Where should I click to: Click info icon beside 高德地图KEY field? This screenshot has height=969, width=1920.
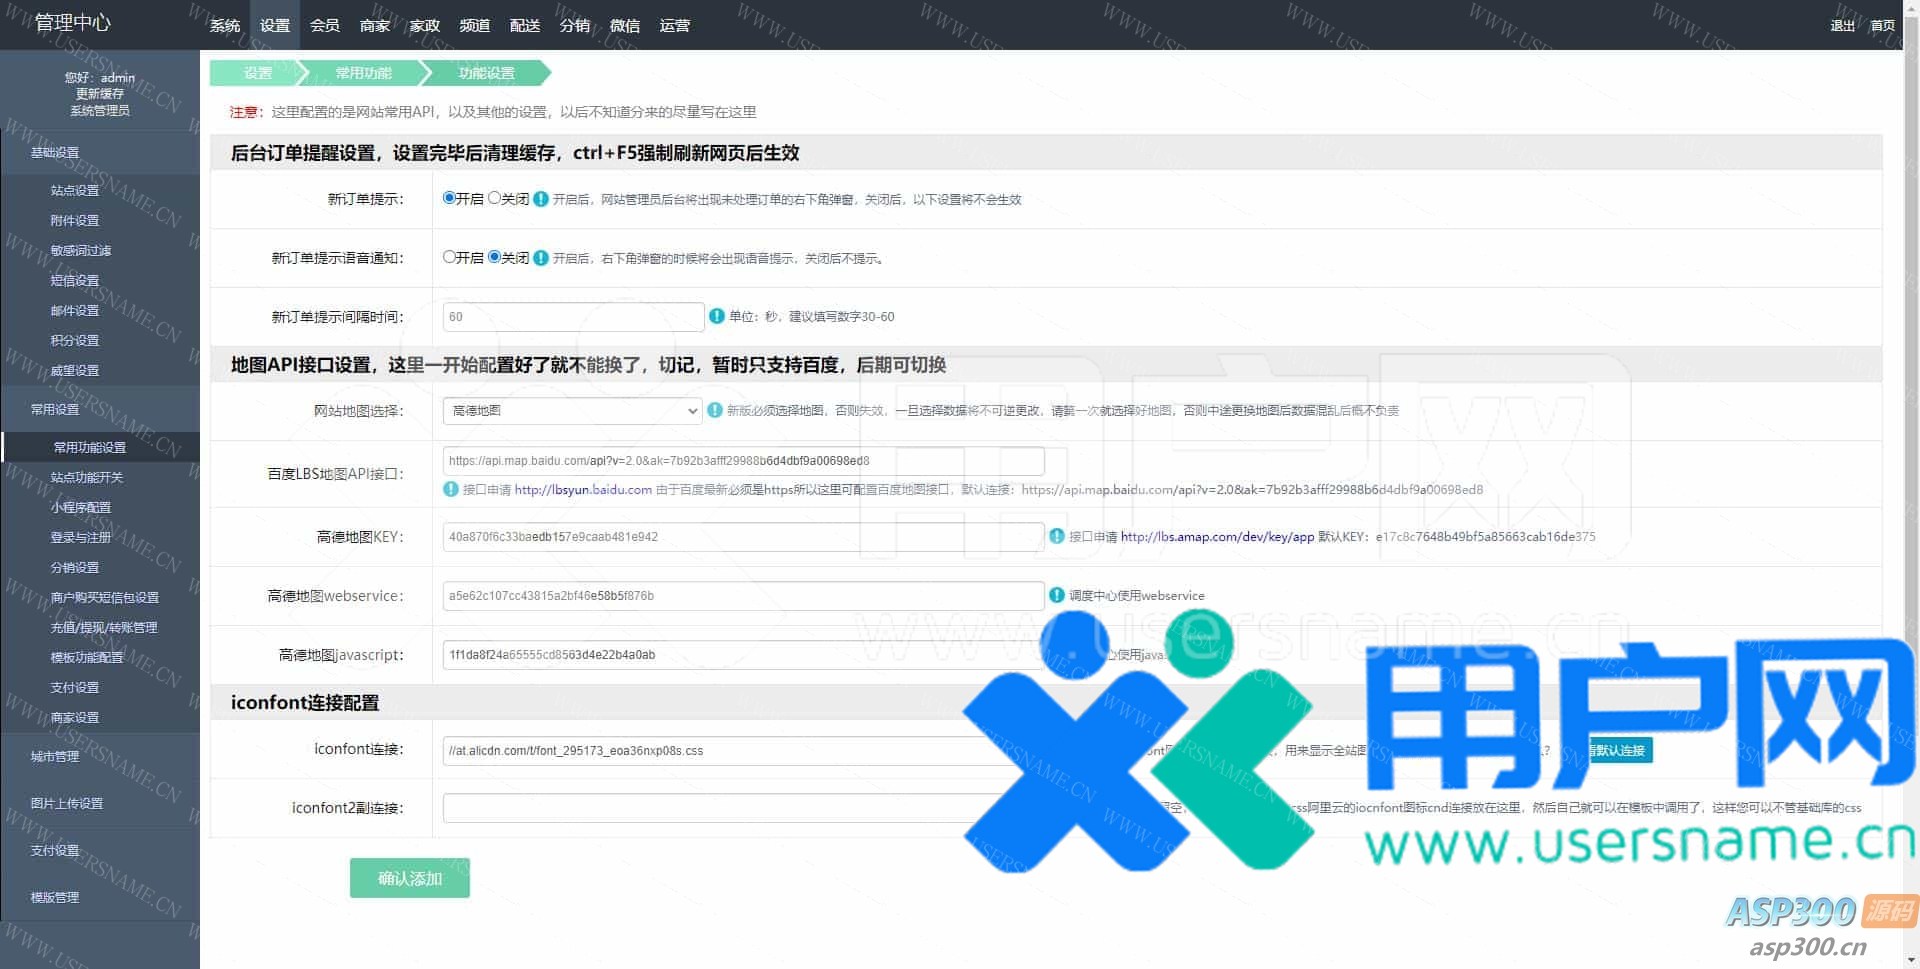pyautogui.click(x=1057, y=536)
